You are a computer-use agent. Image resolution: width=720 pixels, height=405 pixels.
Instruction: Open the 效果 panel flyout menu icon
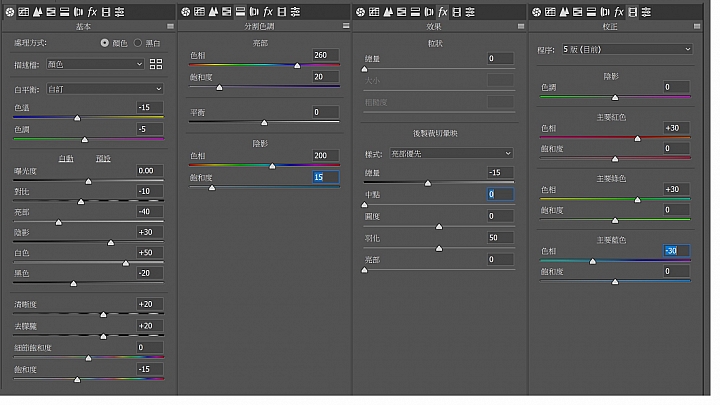tap(521, 26)
